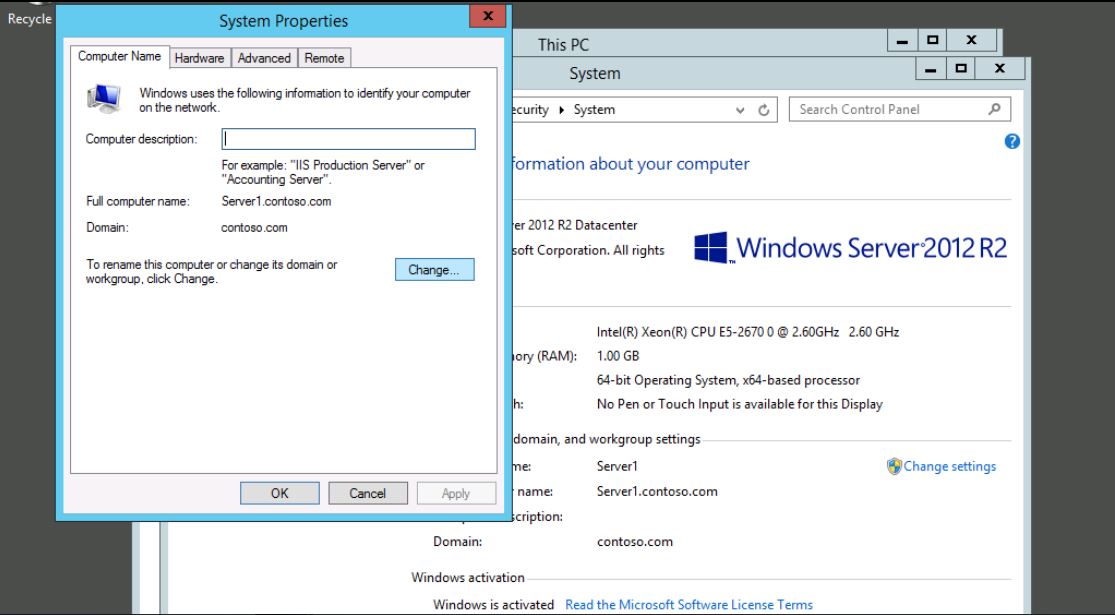Screen dimensions: 1115x615
Task: Refresh the Control Panel address bar
Action: [764, 110]
